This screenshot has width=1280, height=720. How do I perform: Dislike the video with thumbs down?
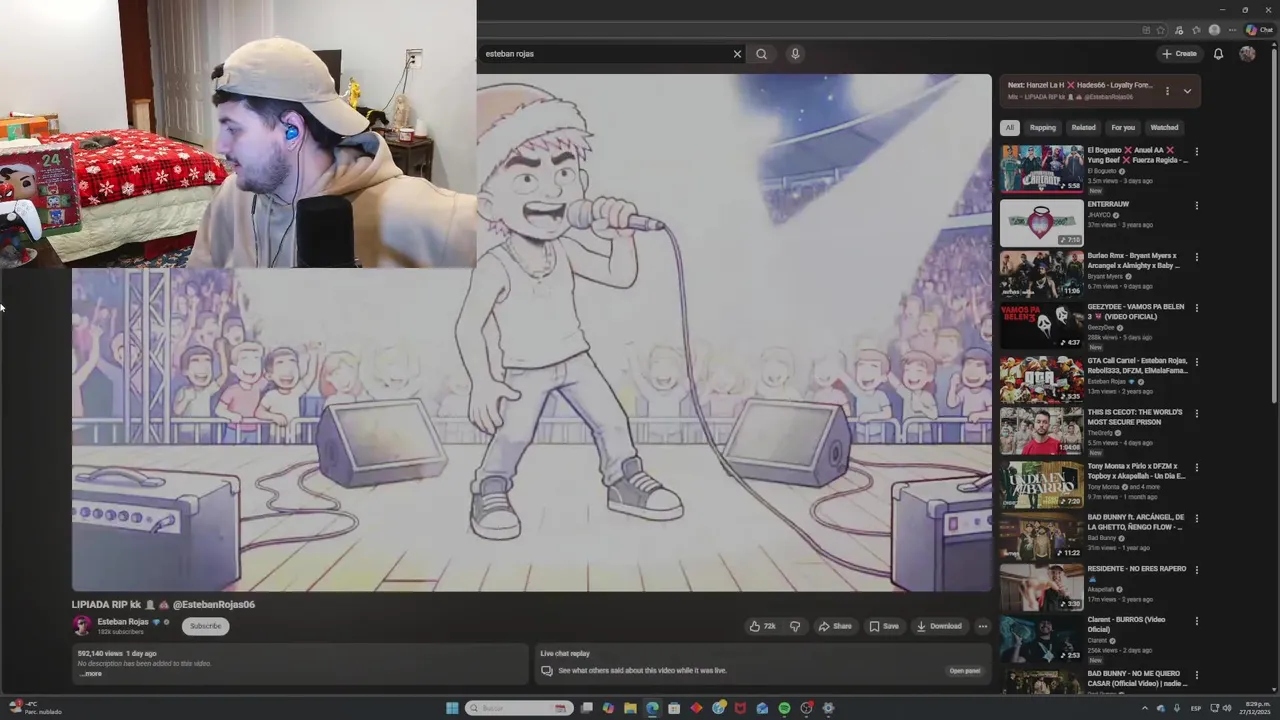[795, 626]
